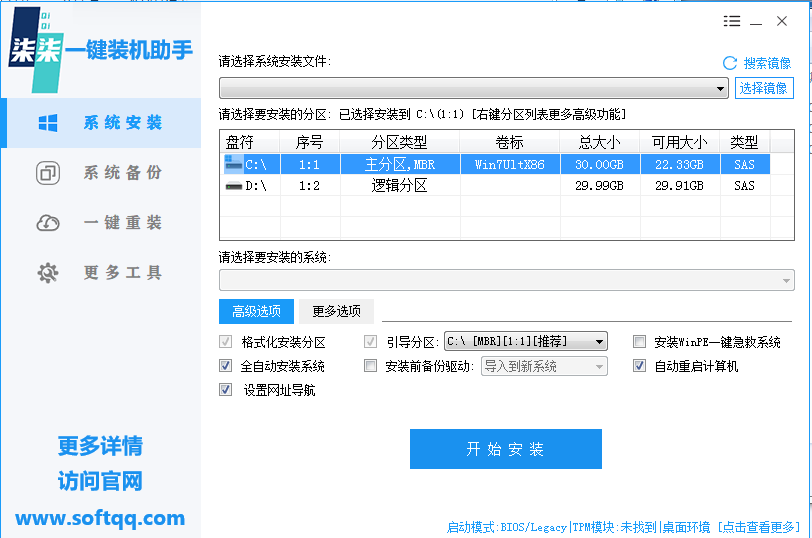Open the 点击查看更多 link in status bar
This screenshot has width=812, height=538.
[760, 527]
